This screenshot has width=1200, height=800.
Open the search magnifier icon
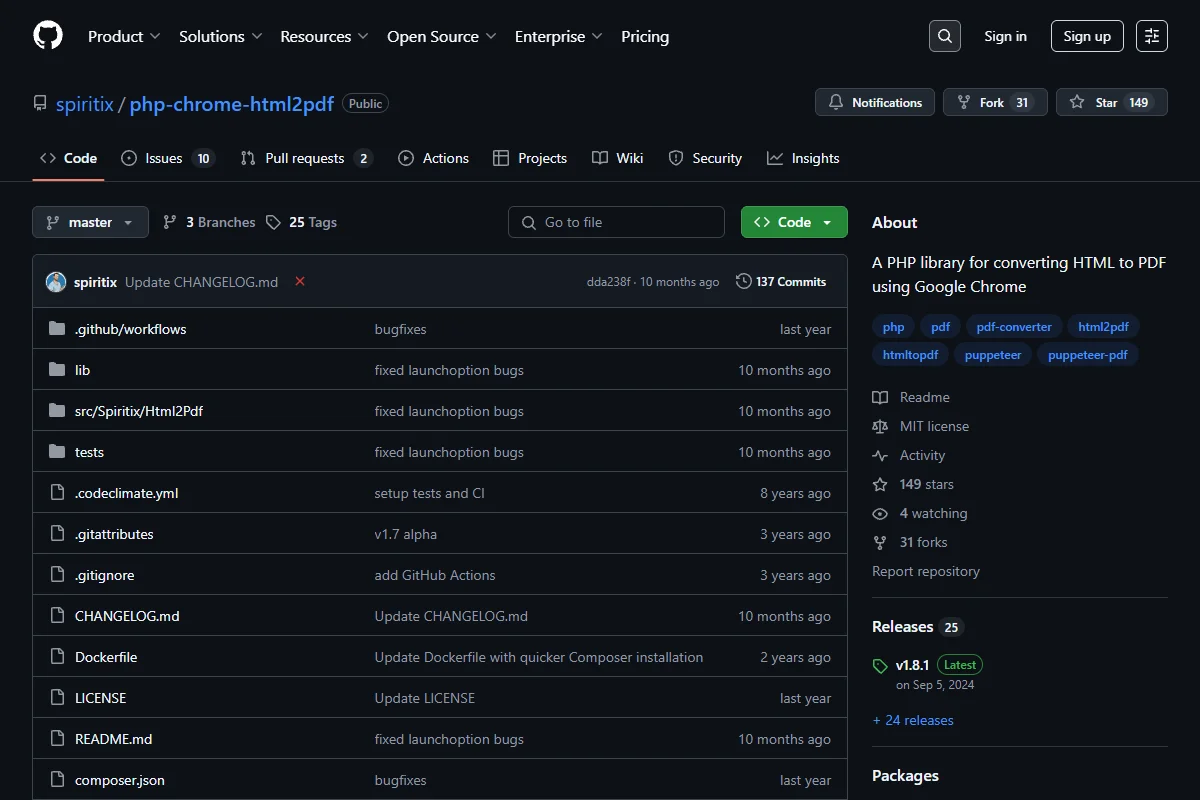click(944, 36)
